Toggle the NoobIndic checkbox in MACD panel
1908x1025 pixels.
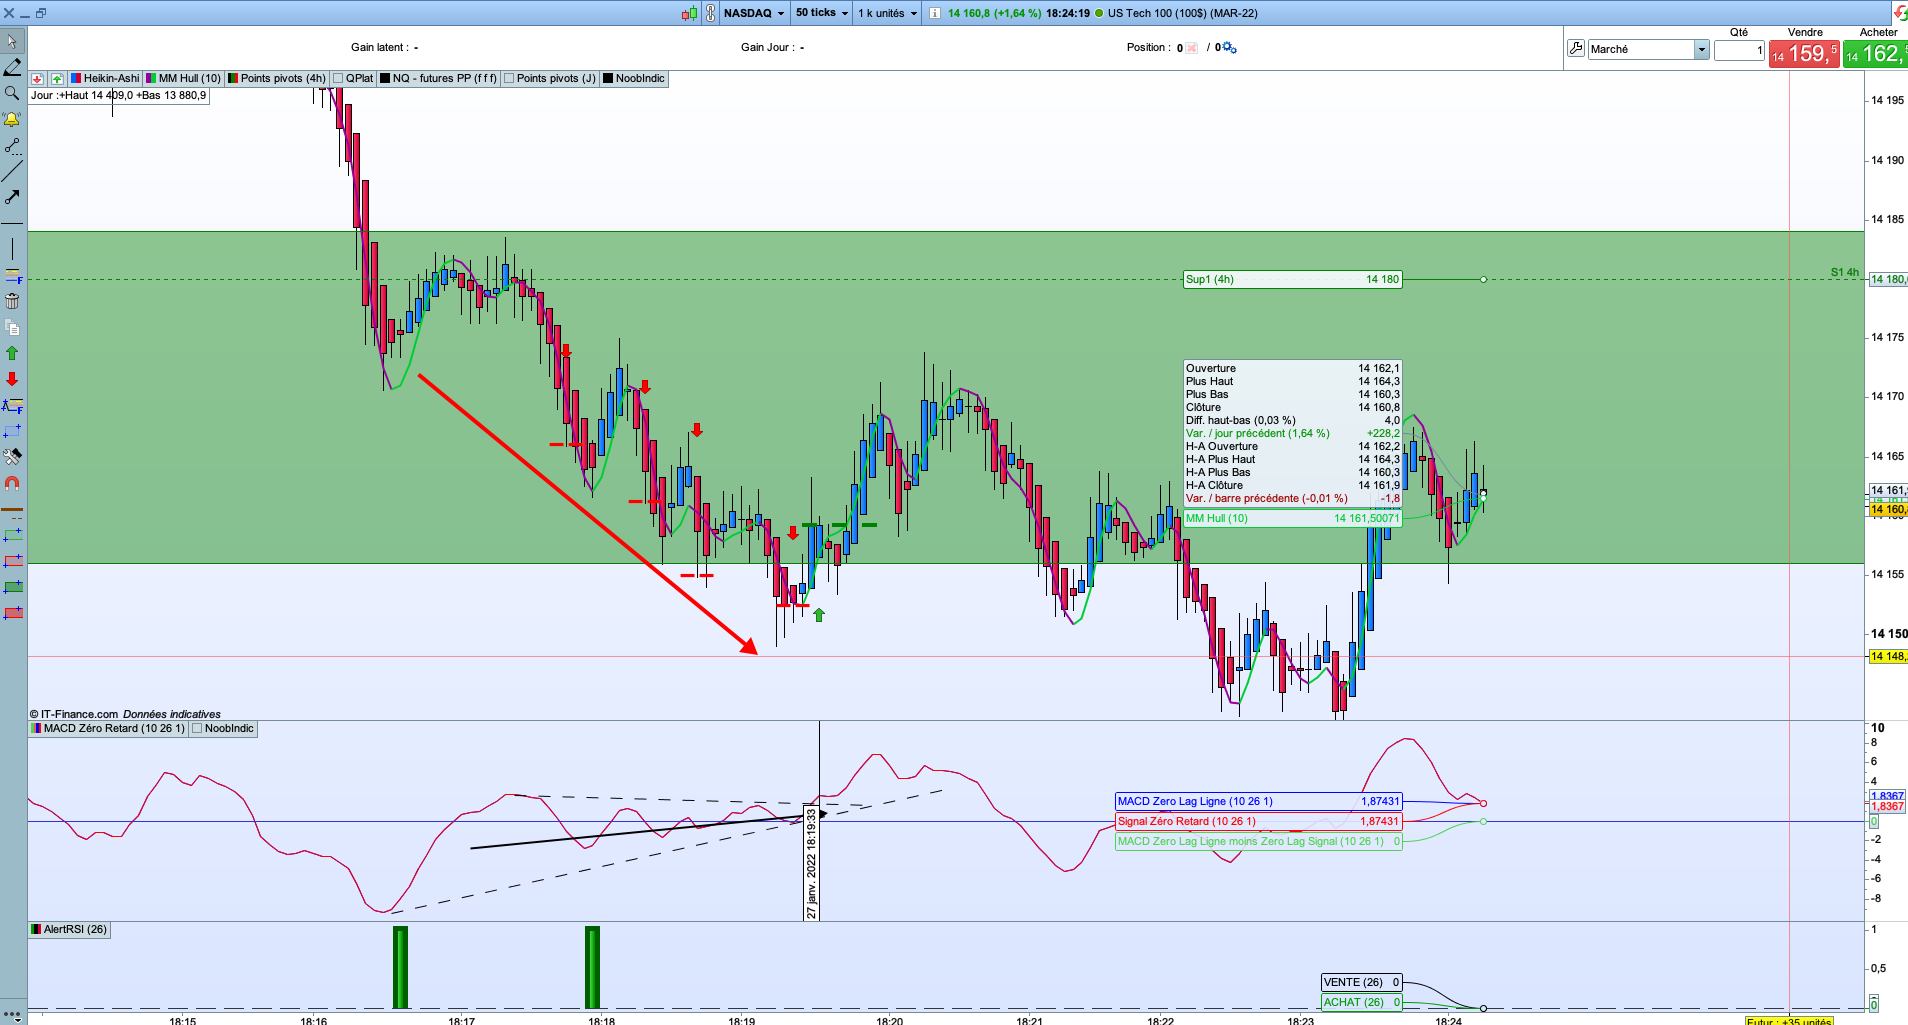coord(197,729)
